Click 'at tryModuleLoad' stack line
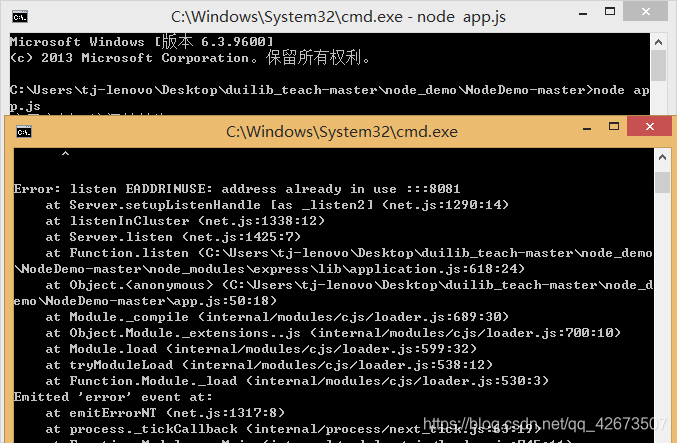The image size is (677, 443). [269, 364]
